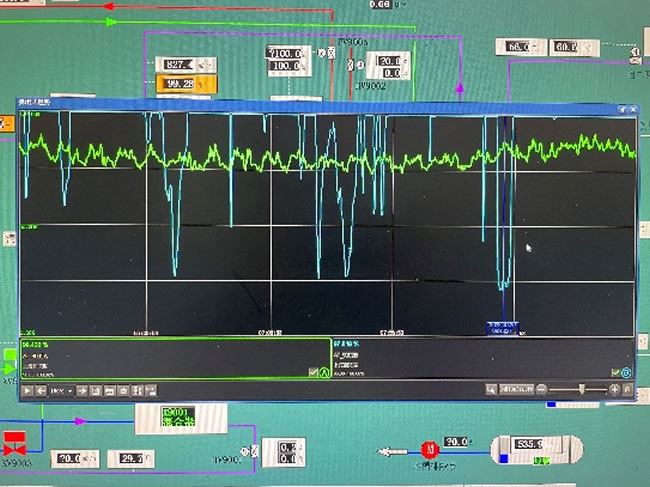Viewport: 650px width, 487px height.
Task: Click the blue cursor time marker label
Action: click(503, 327)
